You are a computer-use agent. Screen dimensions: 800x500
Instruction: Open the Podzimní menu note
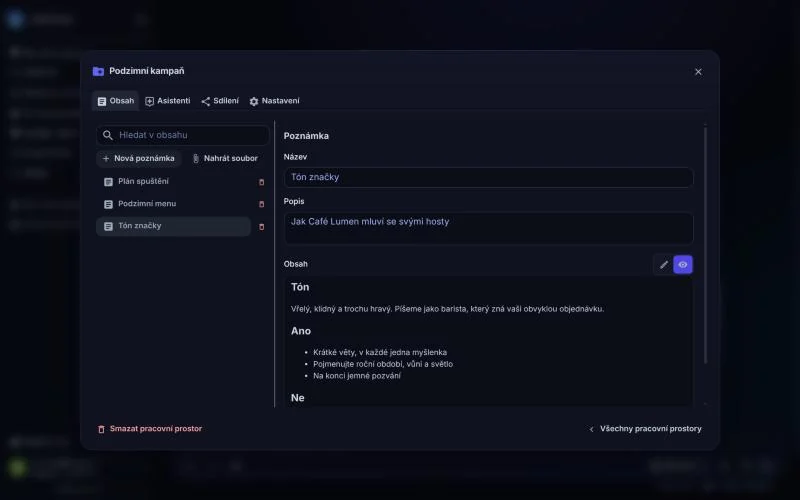(173, 204)
